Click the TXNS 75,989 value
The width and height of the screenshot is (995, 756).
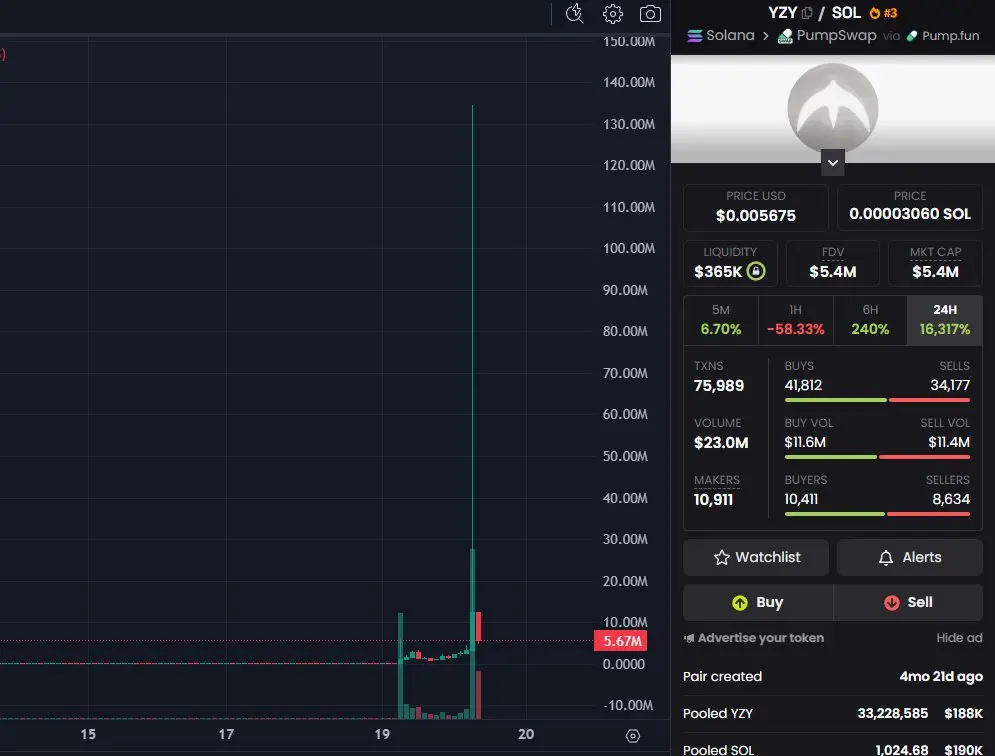click(x=718, y=386)
